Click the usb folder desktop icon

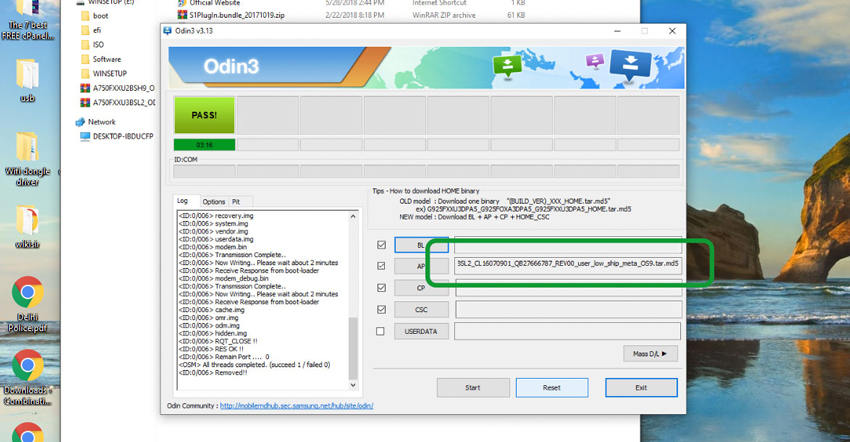27,80
